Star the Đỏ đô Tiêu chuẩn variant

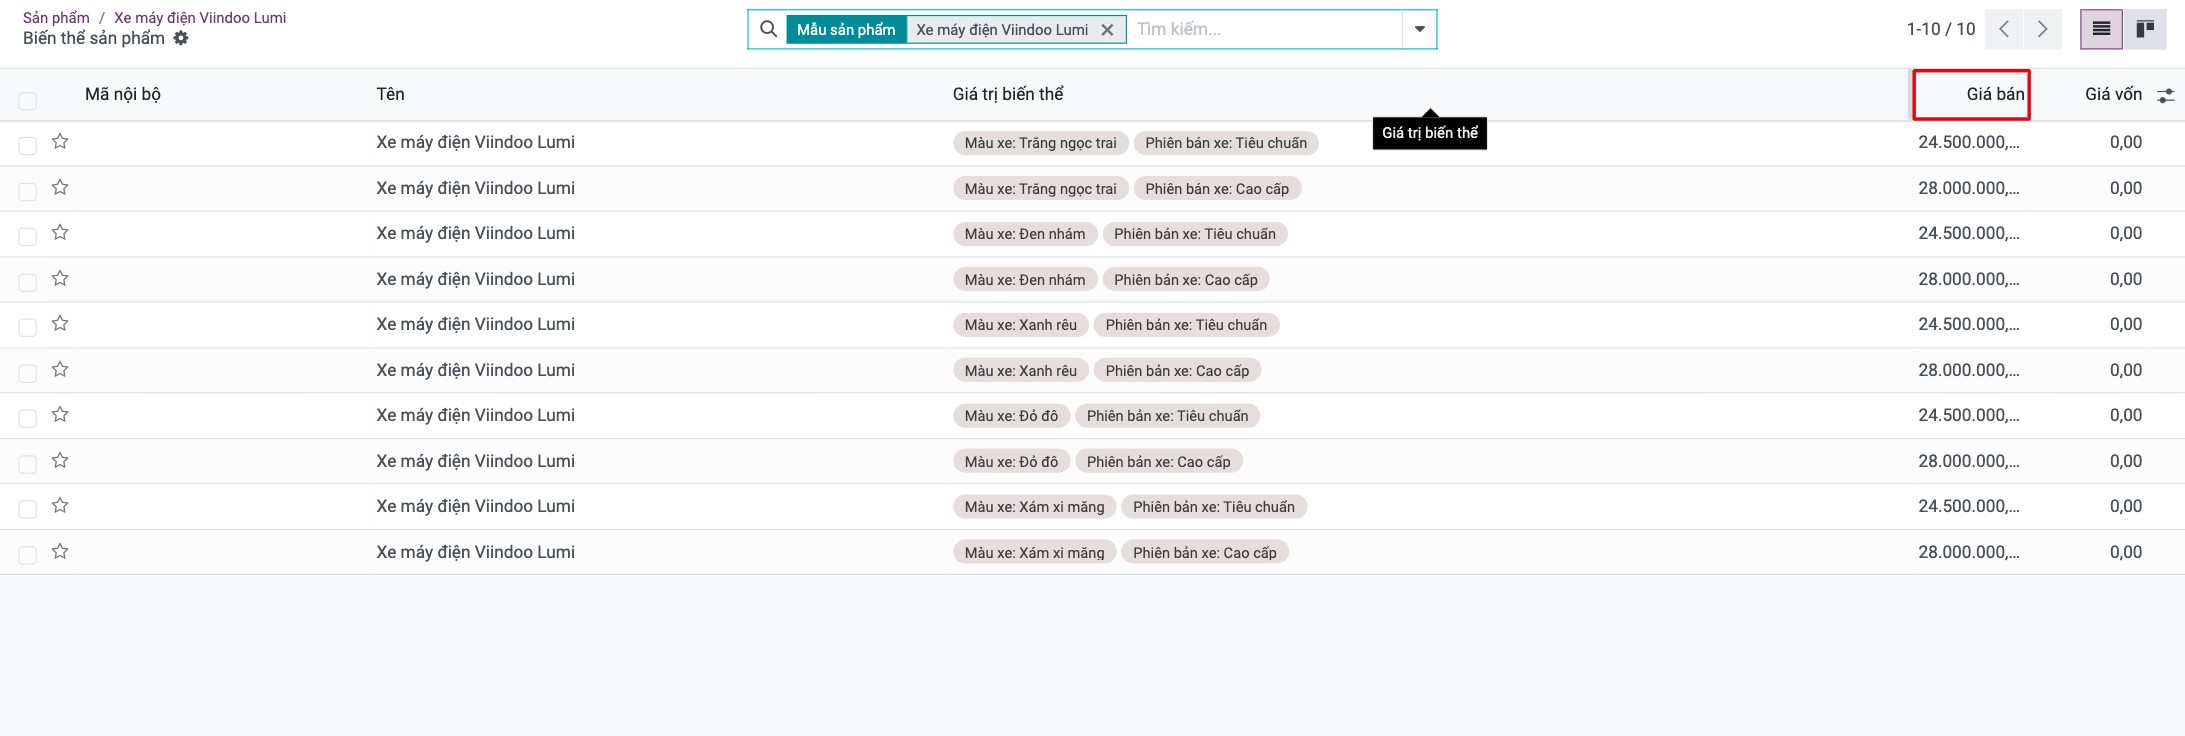click(60, 414)
